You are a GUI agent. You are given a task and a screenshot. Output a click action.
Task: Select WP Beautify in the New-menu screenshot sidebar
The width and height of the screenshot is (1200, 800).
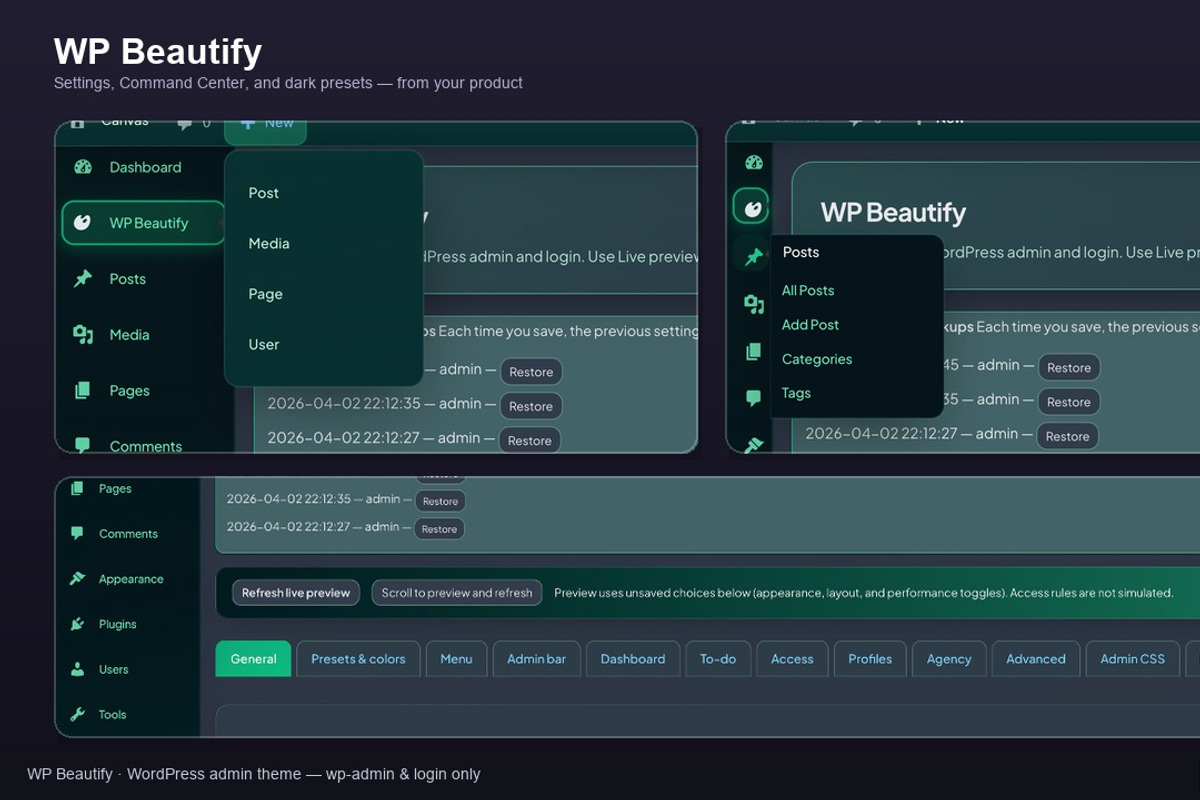point(143,223)
